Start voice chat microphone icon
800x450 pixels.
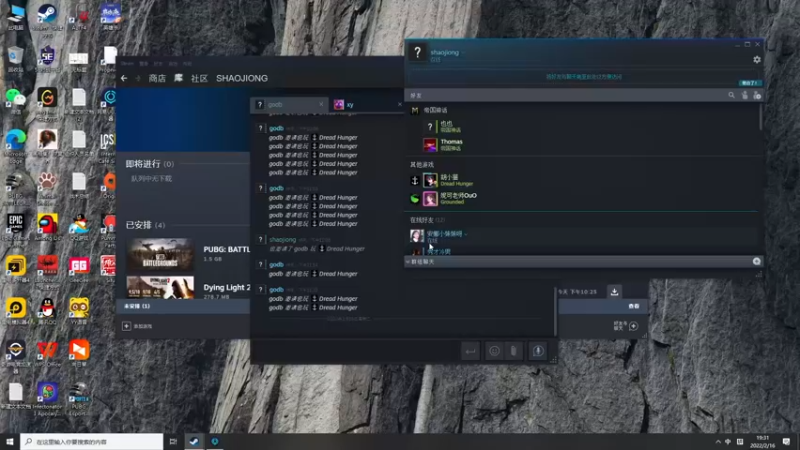pos(538,351)
